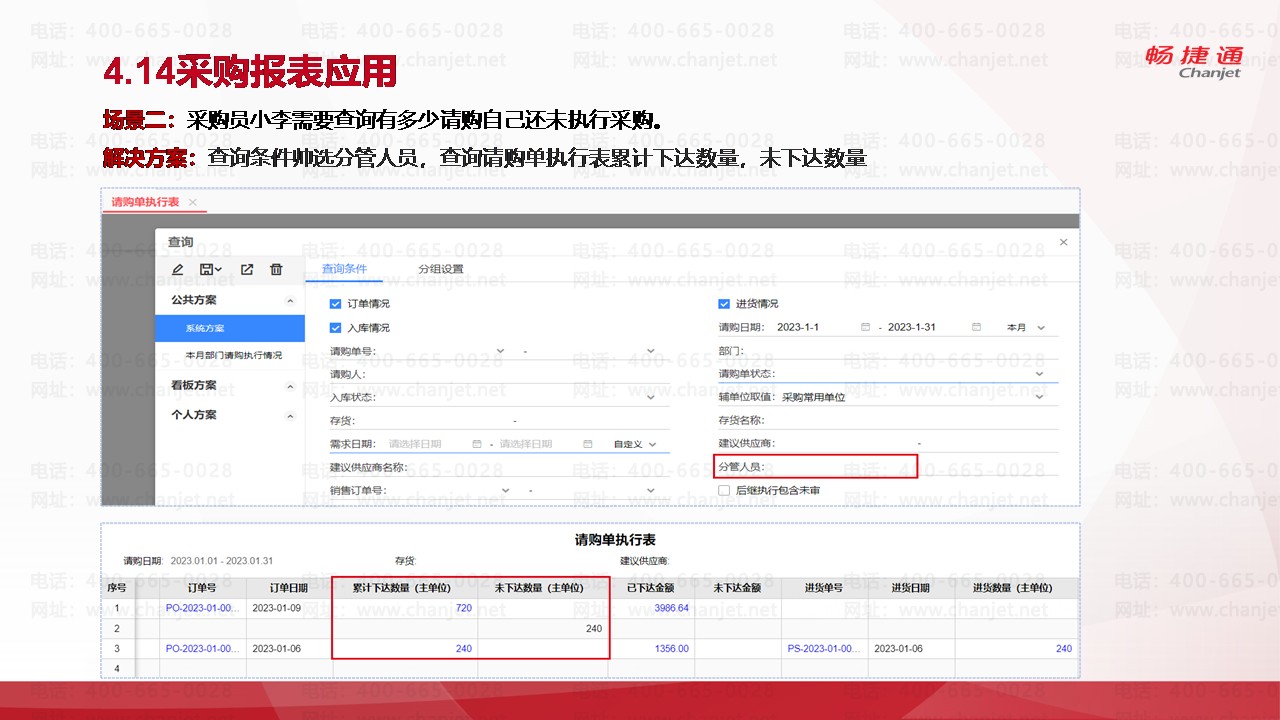Select 系统方案 in the scheme list

(x=230, y=328)
